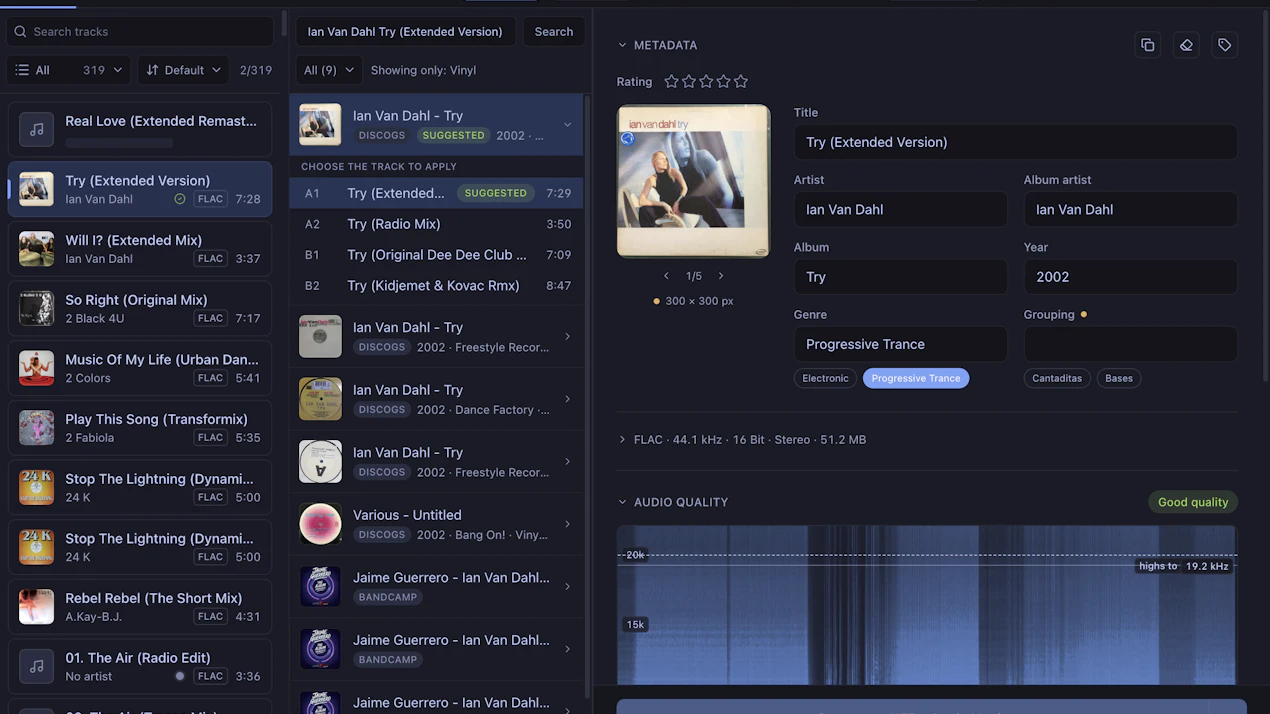Open Music Of My Life (Urban Dan...) track
Screen dimensions: 1270x714
[x=140, y=368]
